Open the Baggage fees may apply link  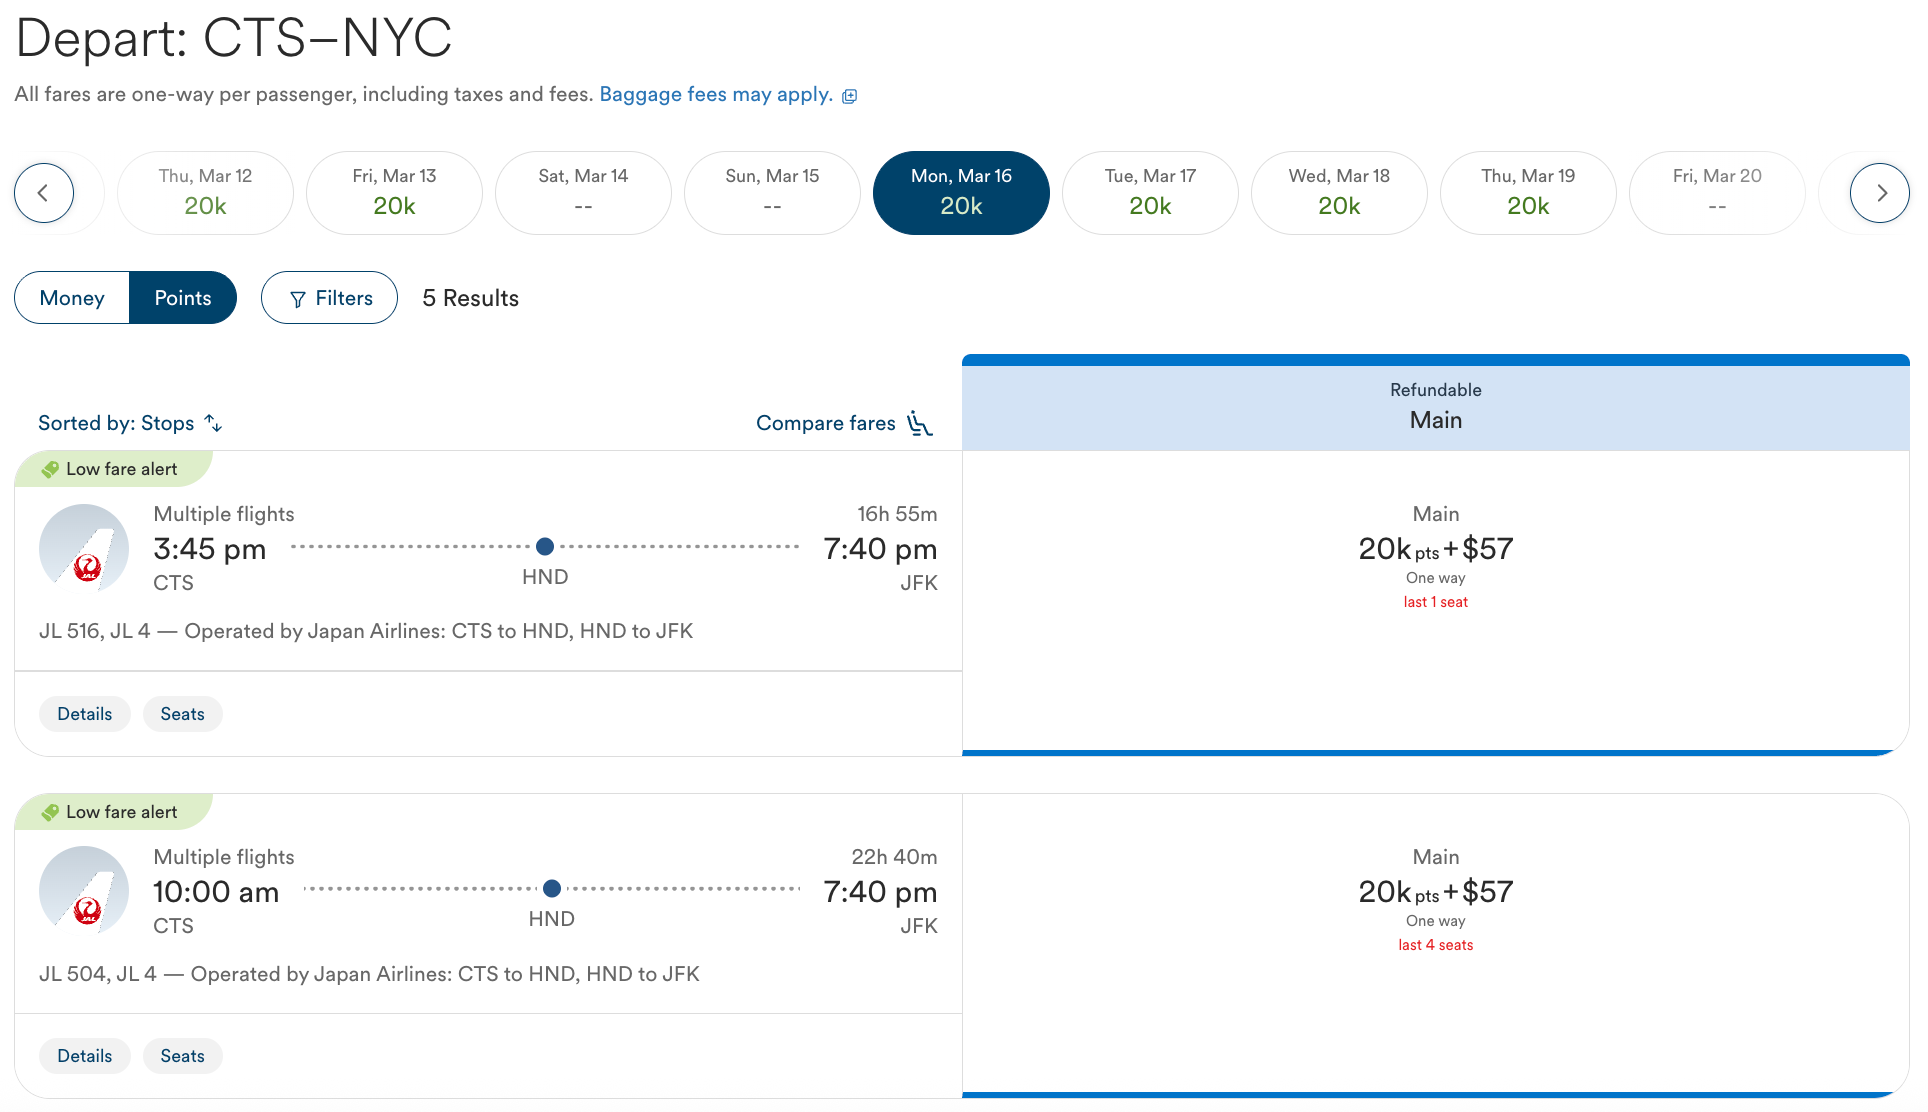(716, 95)
